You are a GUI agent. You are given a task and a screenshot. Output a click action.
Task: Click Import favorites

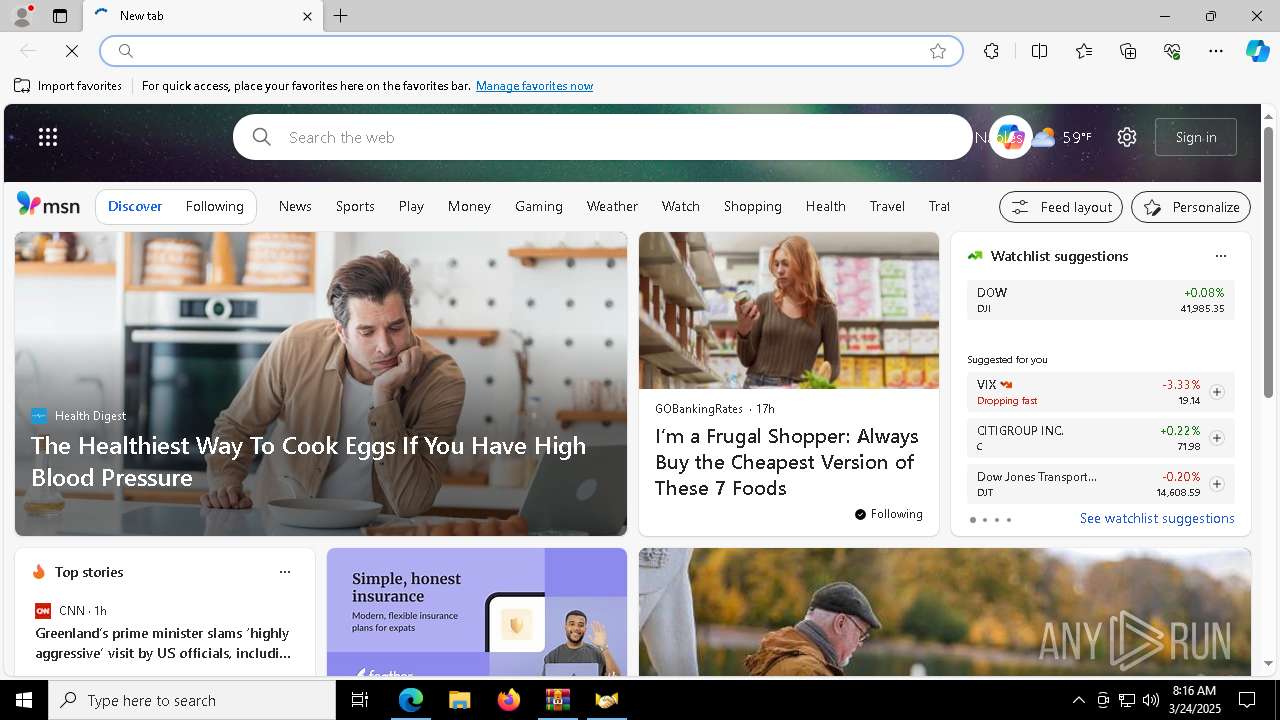[68, 86]
